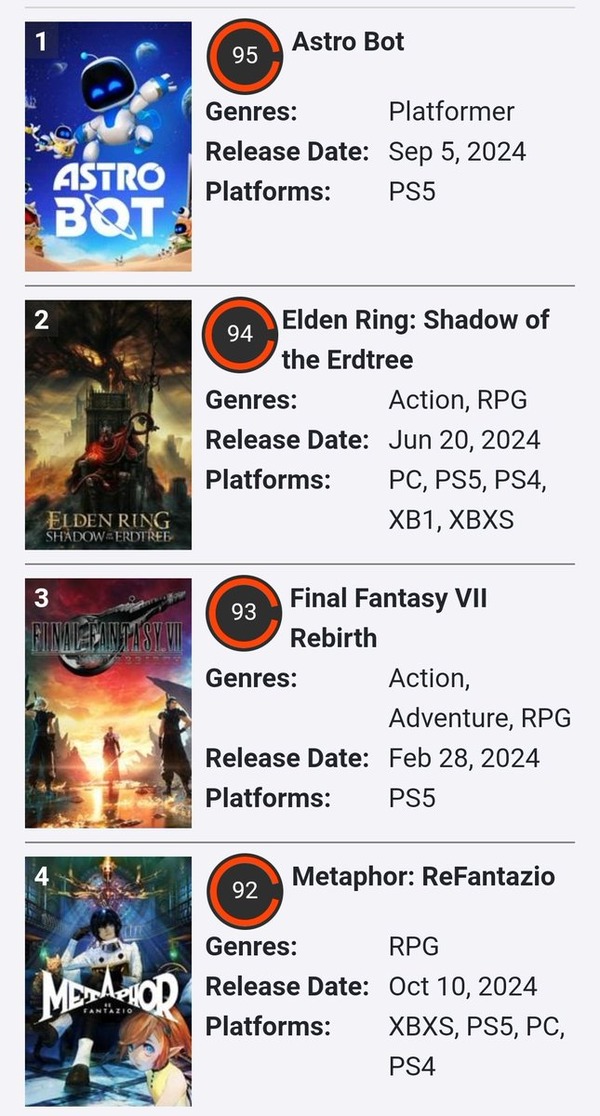This screenshot has width=600, height=1116.
Task: Click the rank 3 badge on Final Fantasy cover
Action: click(41, 598)
